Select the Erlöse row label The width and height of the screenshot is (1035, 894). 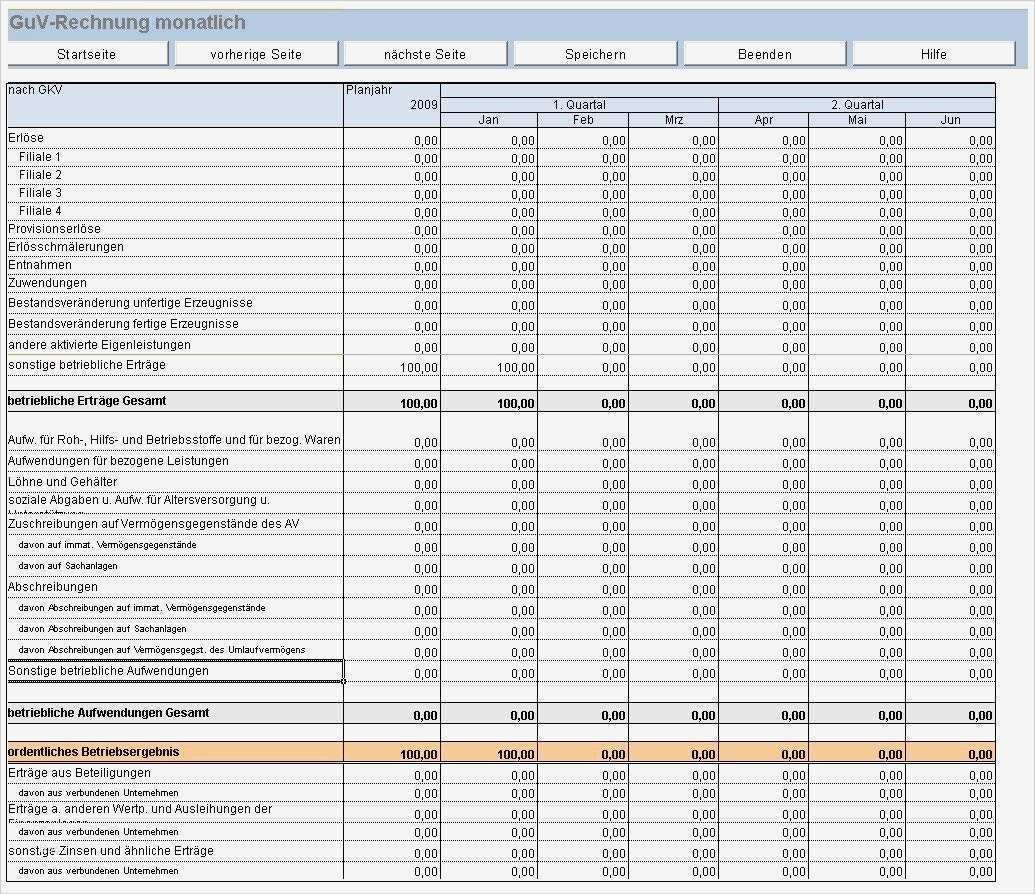pos(26,138)
